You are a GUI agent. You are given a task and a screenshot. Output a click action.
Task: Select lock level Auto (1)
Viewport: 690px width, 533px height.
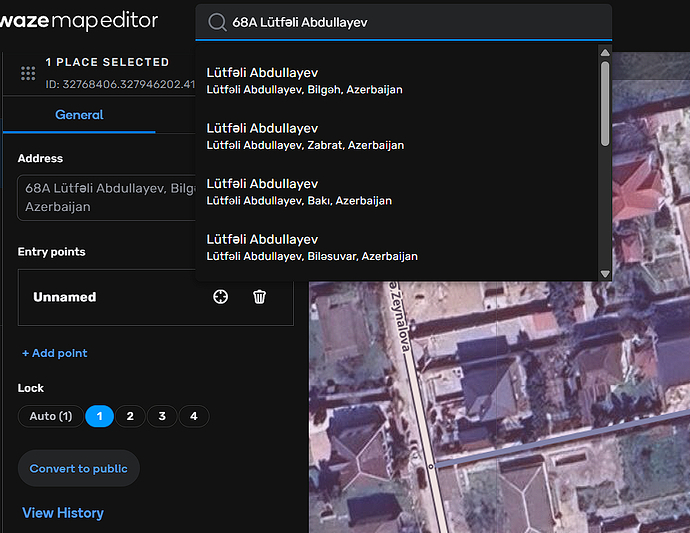point(50,416)
